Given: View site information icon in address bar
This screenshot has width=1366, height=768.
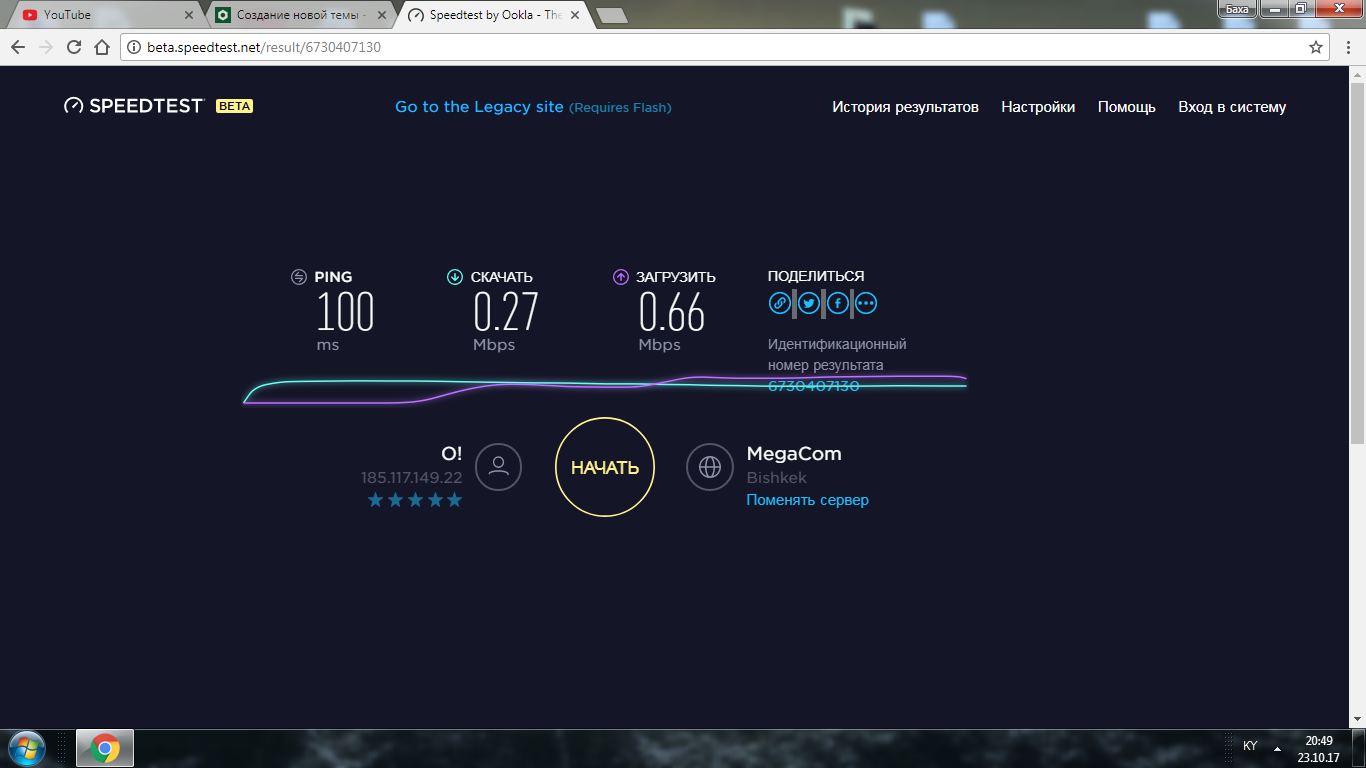Looking at the screenshot, I should pos(135,47).
